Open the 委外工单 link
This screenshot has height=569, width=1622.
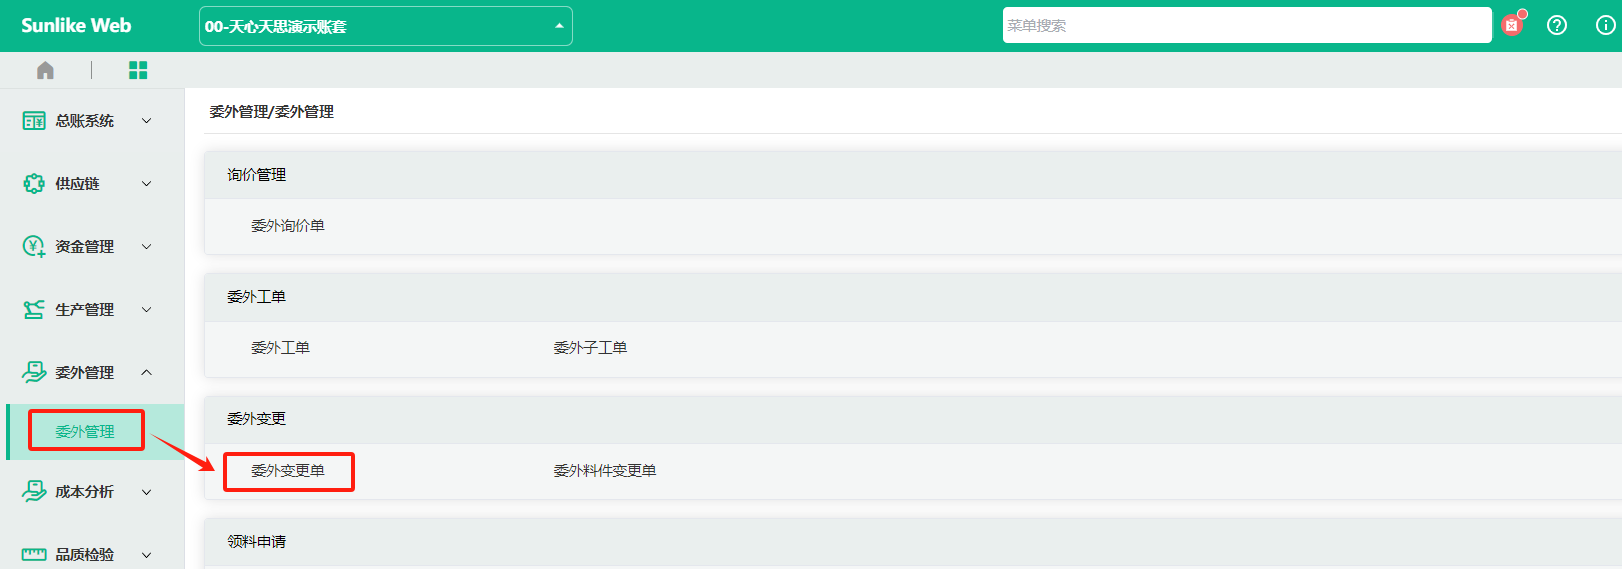tap(280, 348)
